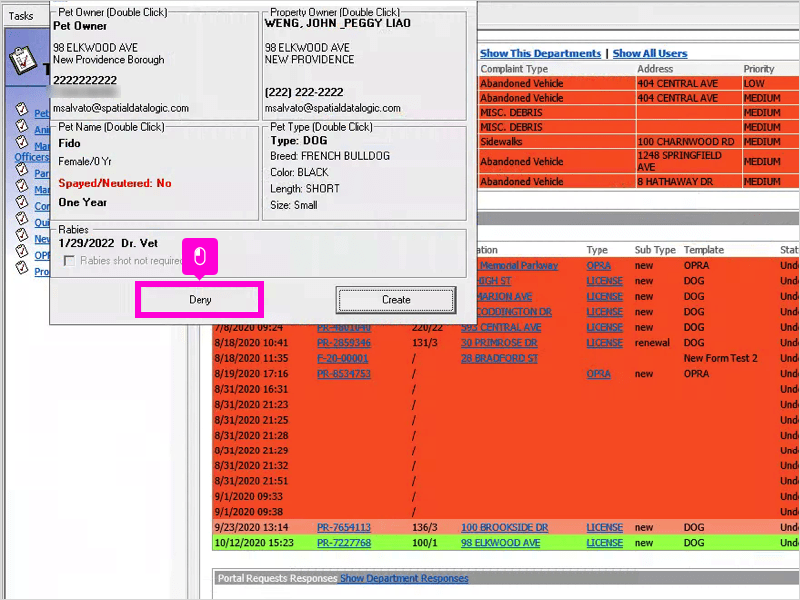The height and width of the screenshot is (600, 800).
Task: Click 'Breed: FRENCH BULLDOG' text
Action: coord(330,156)
